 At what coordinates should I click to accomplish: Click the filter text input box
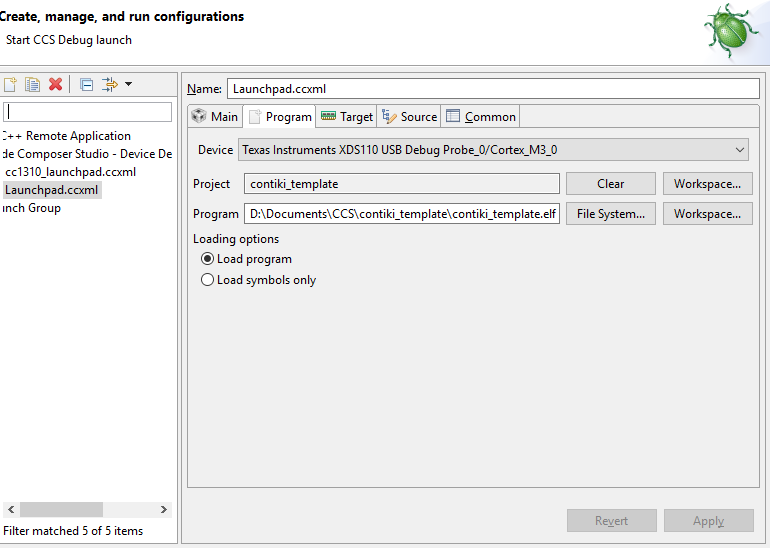click(87, 112)
